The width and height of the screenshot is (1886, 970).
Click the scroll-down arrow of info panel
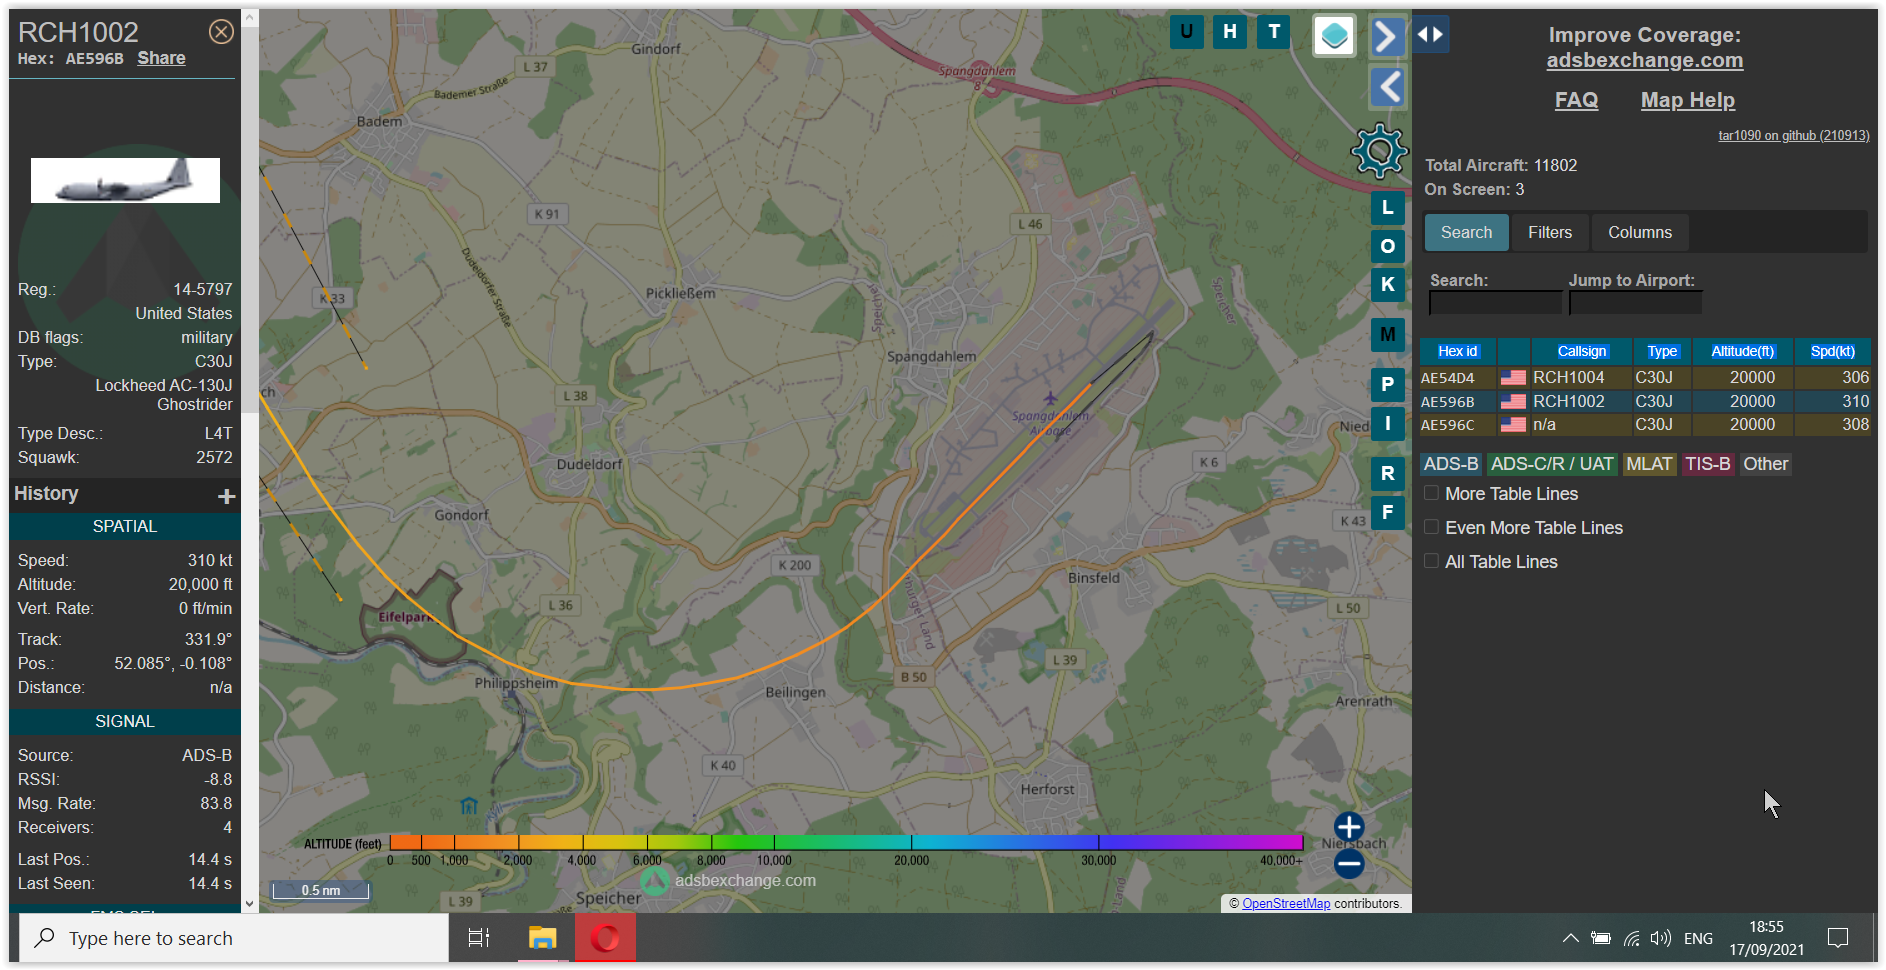pos(250,903)
